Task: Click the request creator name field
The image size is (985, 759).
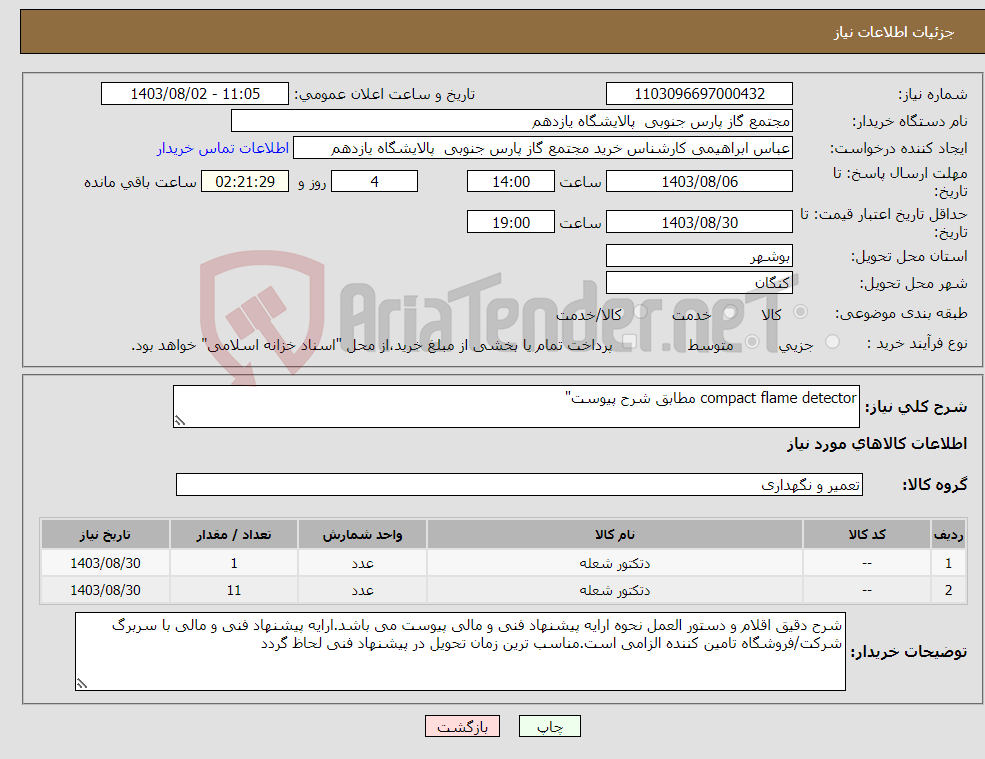Action: 543,148
